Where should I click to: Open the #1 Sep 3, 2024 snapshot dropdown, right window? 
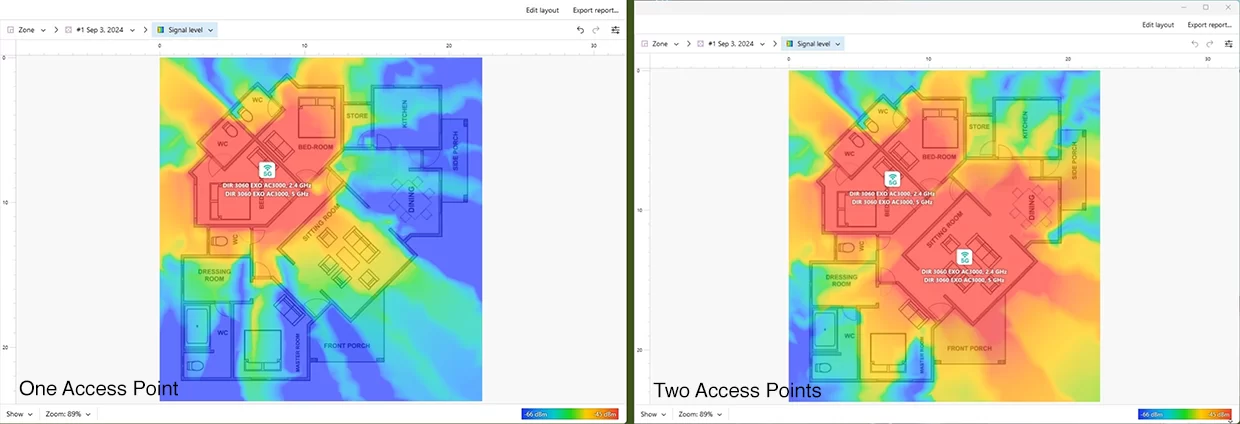[x=733, y=44]
